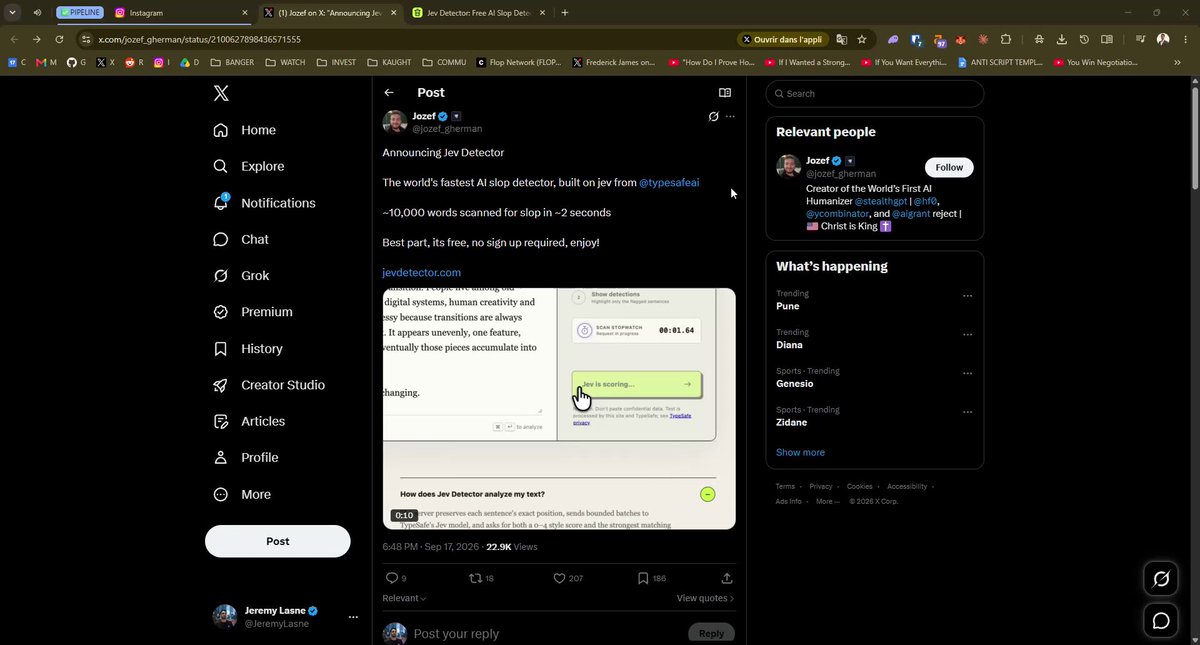Viewport: 1200px width, 645px height.
Task: Play the Jev Detector video thumbnail
Action: pyautogui.click(x=559, y=409)
